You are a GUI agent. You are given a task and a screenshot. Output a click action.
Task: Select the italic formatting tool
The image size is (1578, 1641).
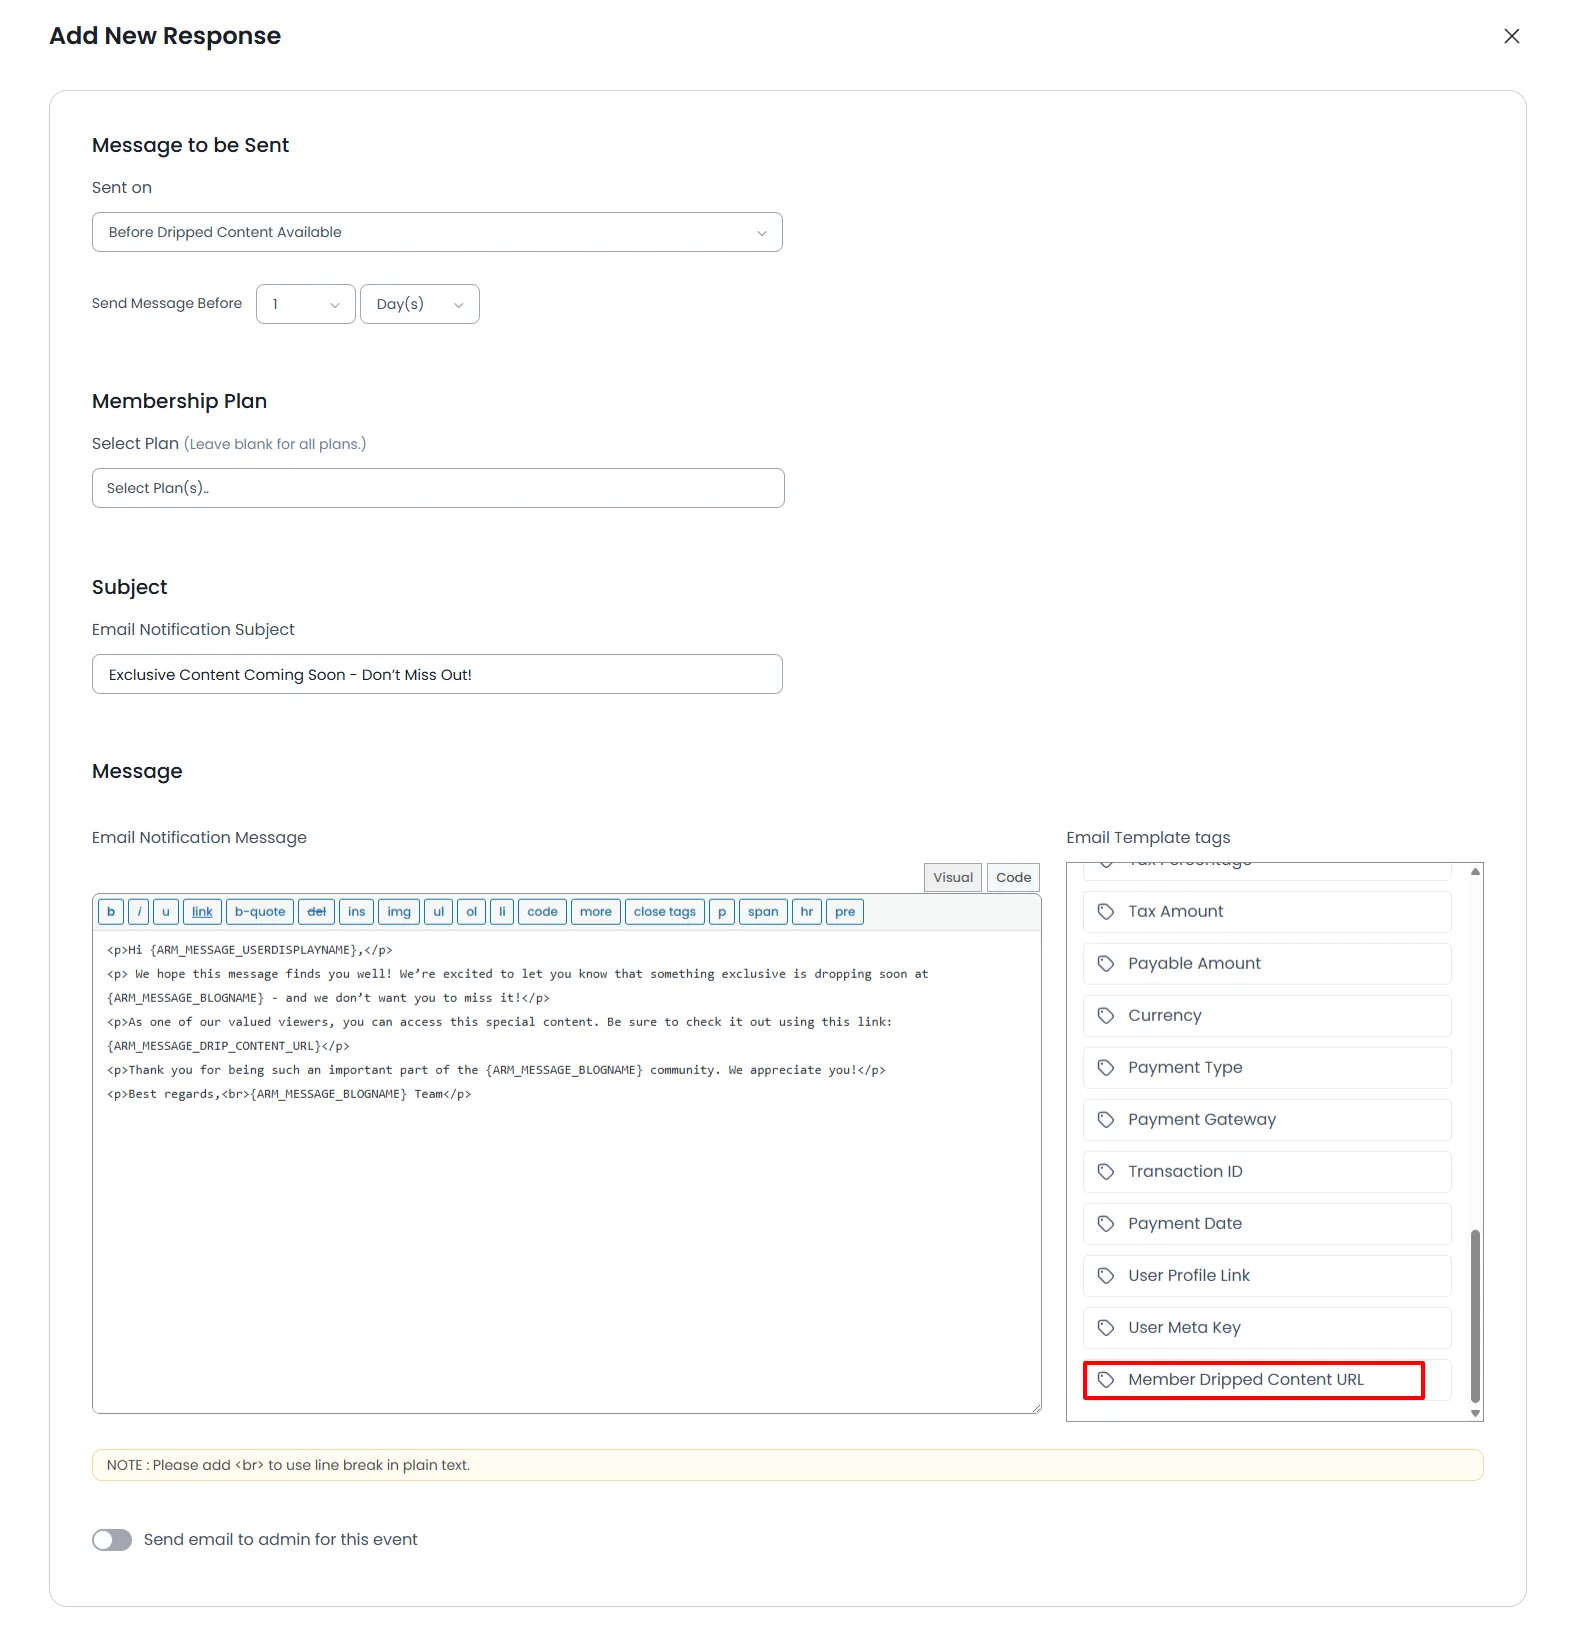(138, 911)
